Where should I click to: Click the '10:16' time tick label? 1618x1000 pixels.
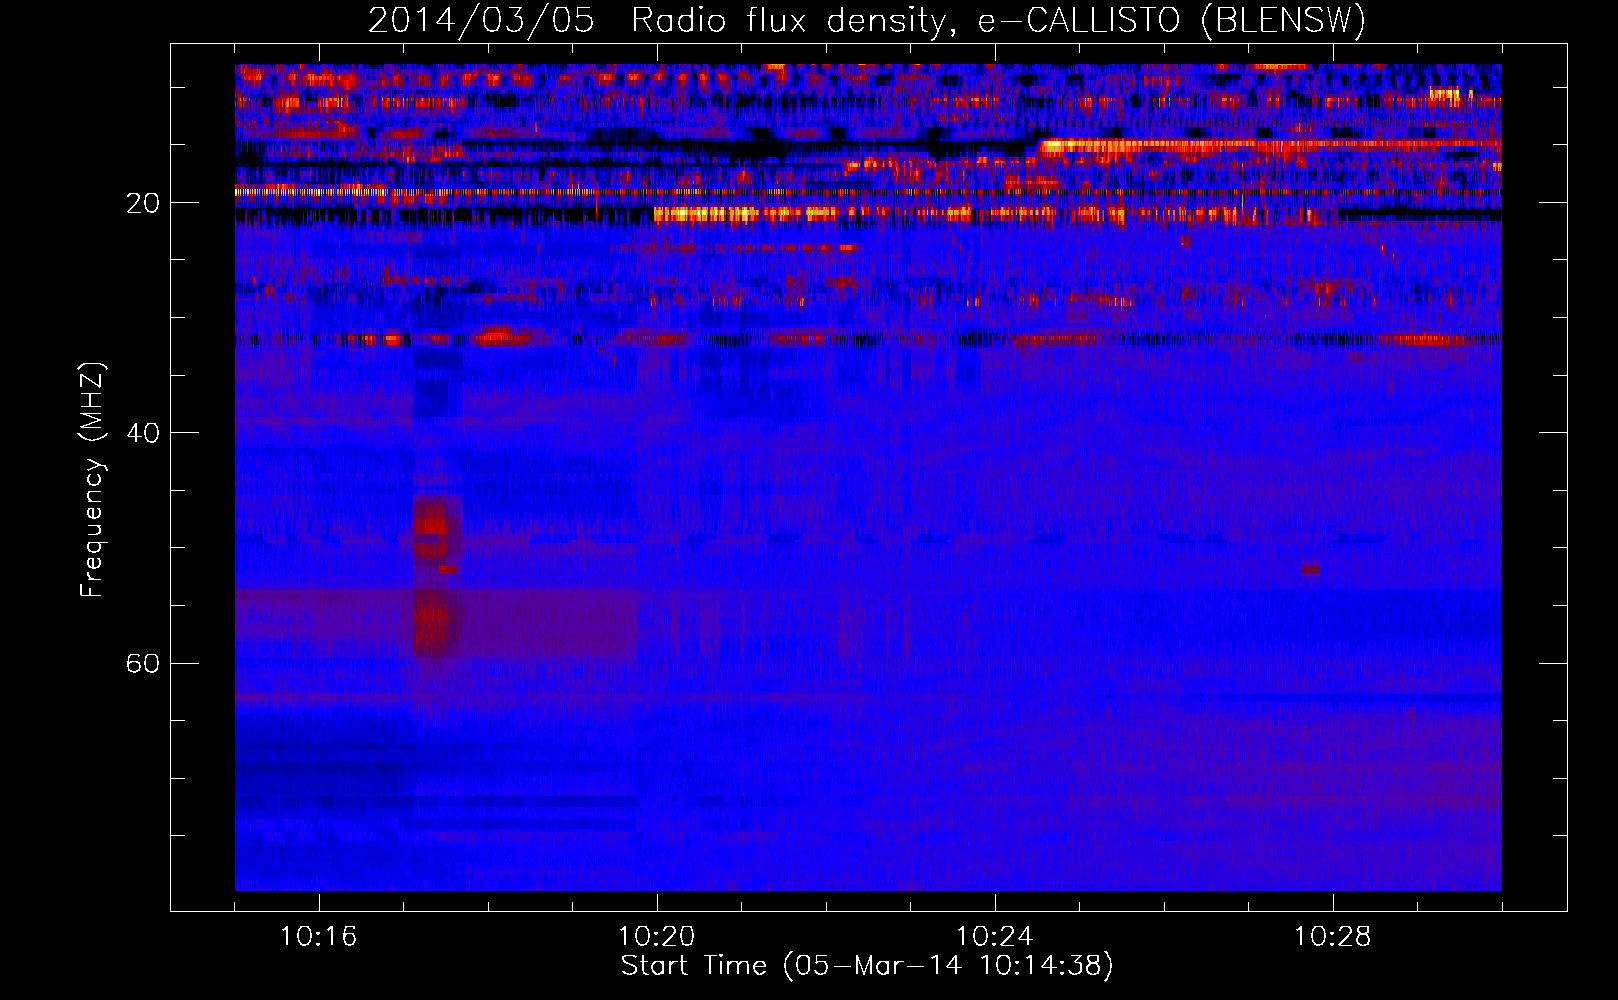pos(318,937)
